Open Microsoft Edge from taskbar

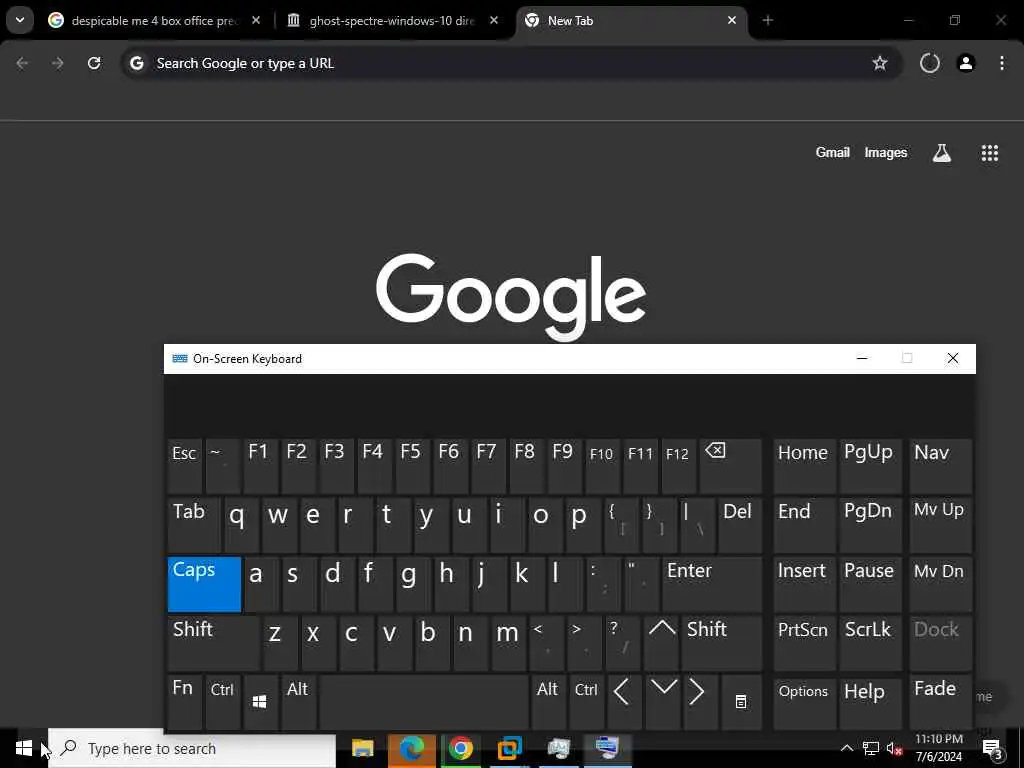point(411,748)
